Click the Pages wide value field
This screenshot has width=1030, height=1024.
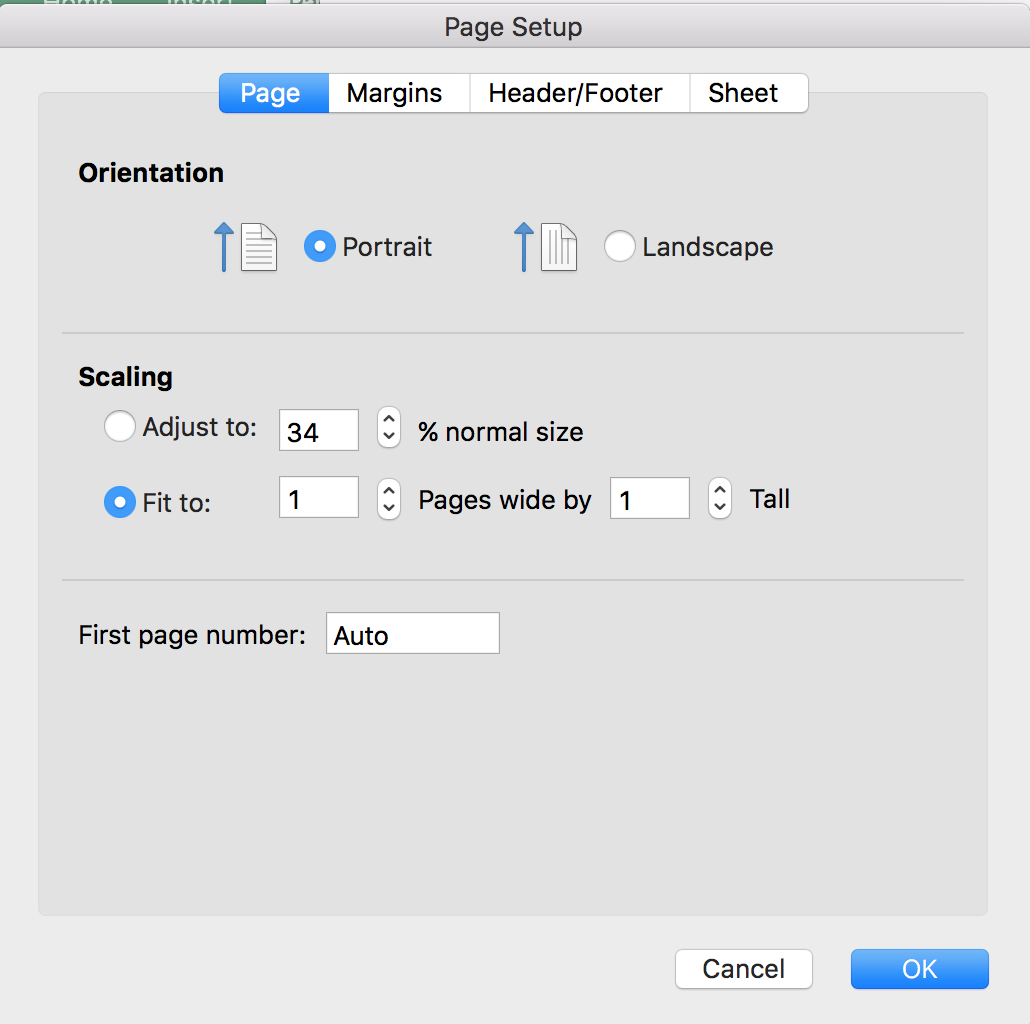click(318, 497)
